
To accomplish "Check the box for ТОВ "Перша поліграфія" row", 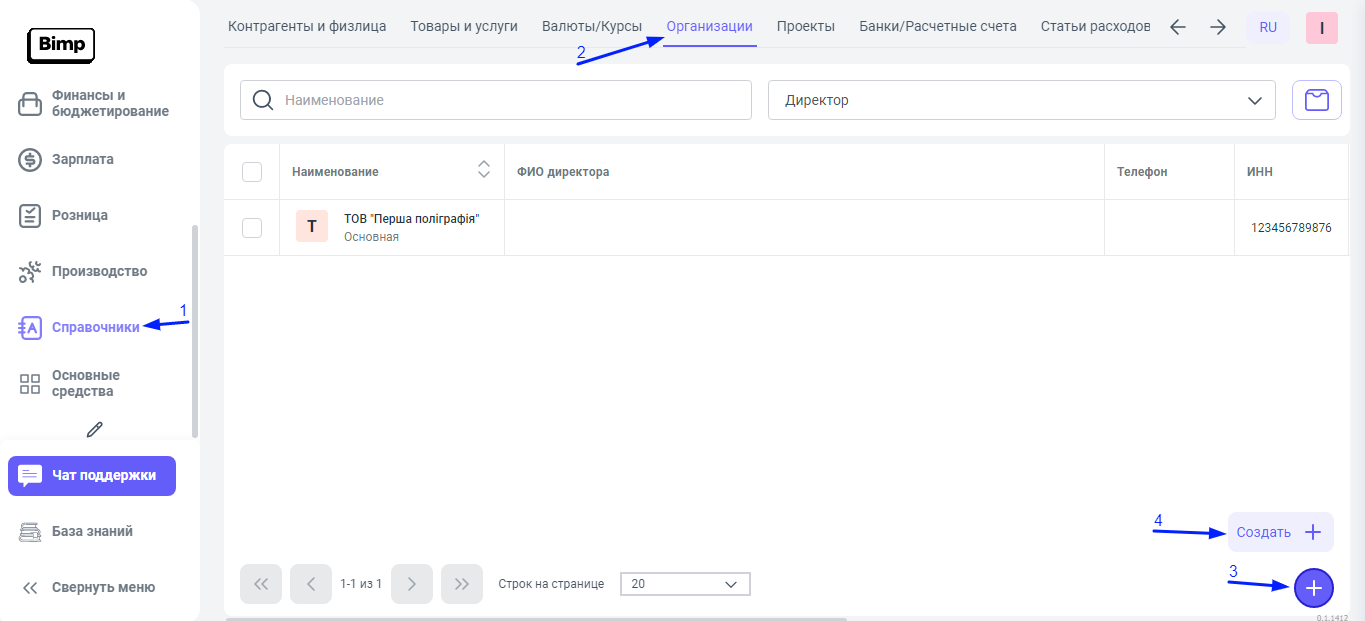I will tap(252, 228).
